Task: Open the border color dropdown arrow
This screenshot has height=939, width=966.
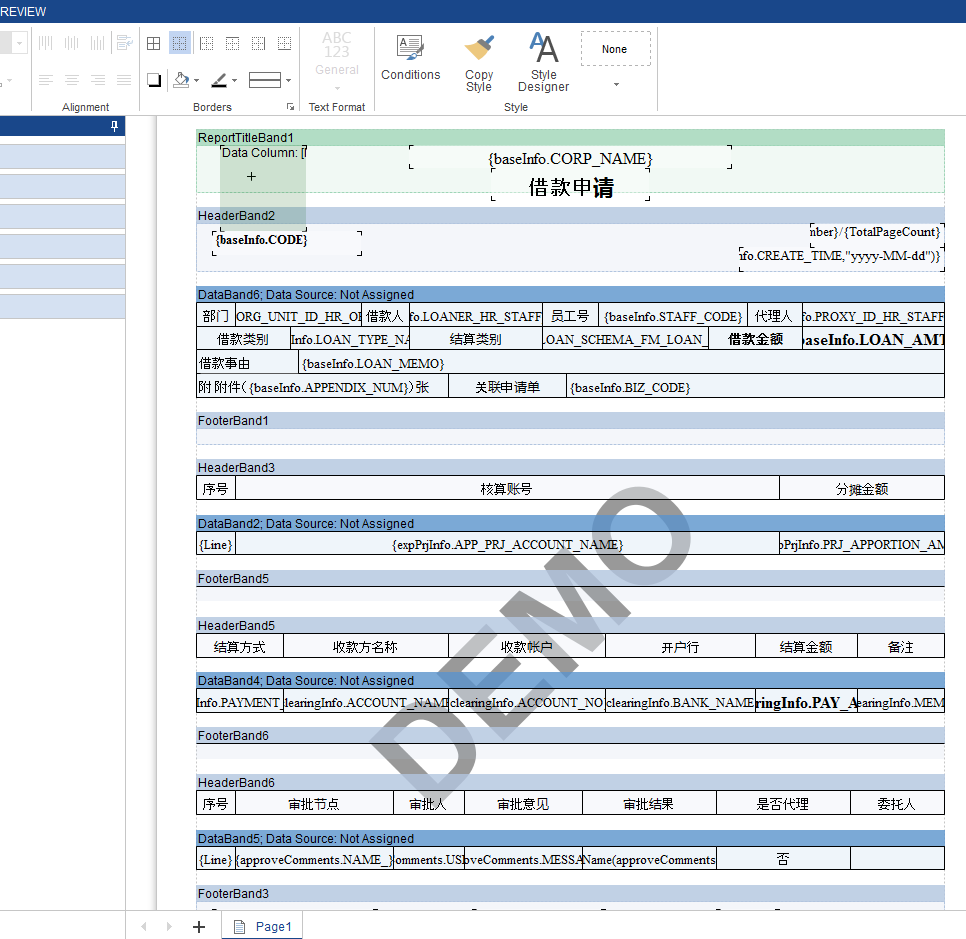Action: coord(234,81)
